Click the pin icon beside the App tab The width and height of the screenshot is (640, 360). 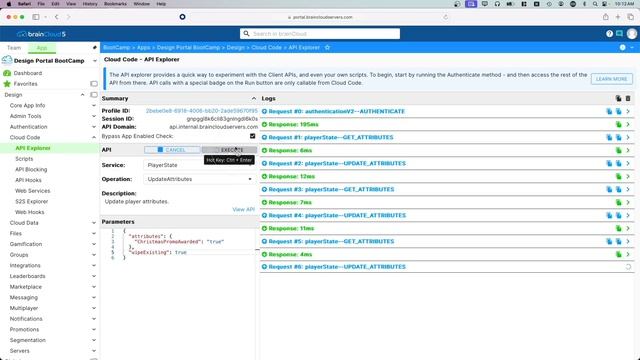click(94, 48)
